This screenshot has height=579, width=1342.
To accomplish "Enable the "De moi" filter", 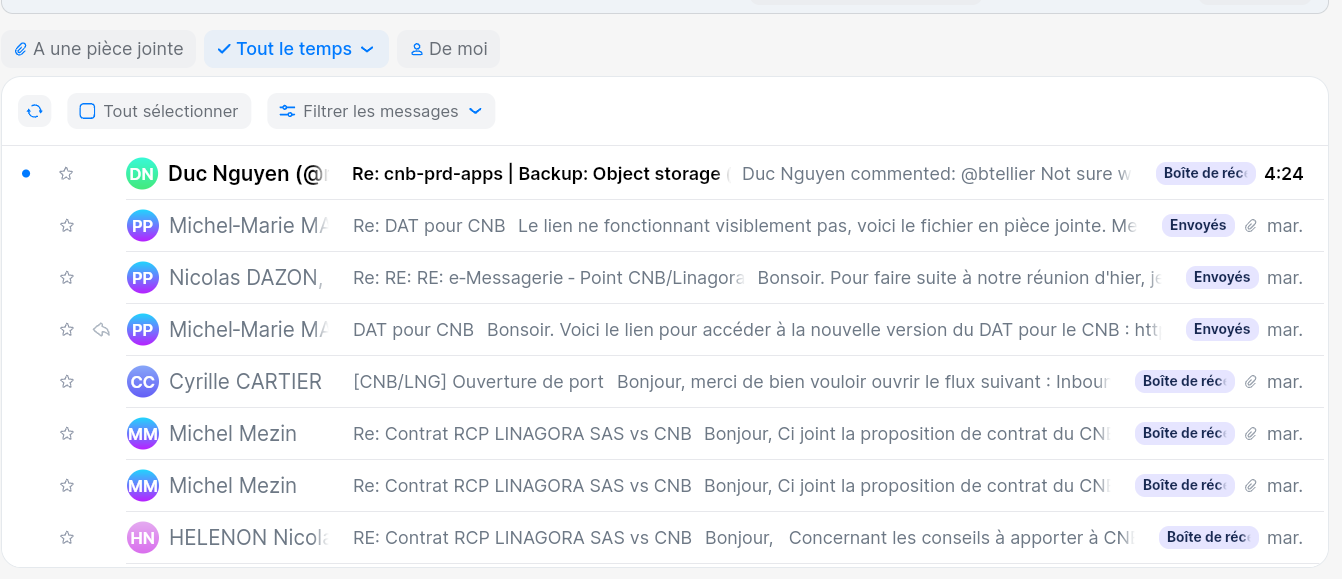I will (x=448, y=48).
